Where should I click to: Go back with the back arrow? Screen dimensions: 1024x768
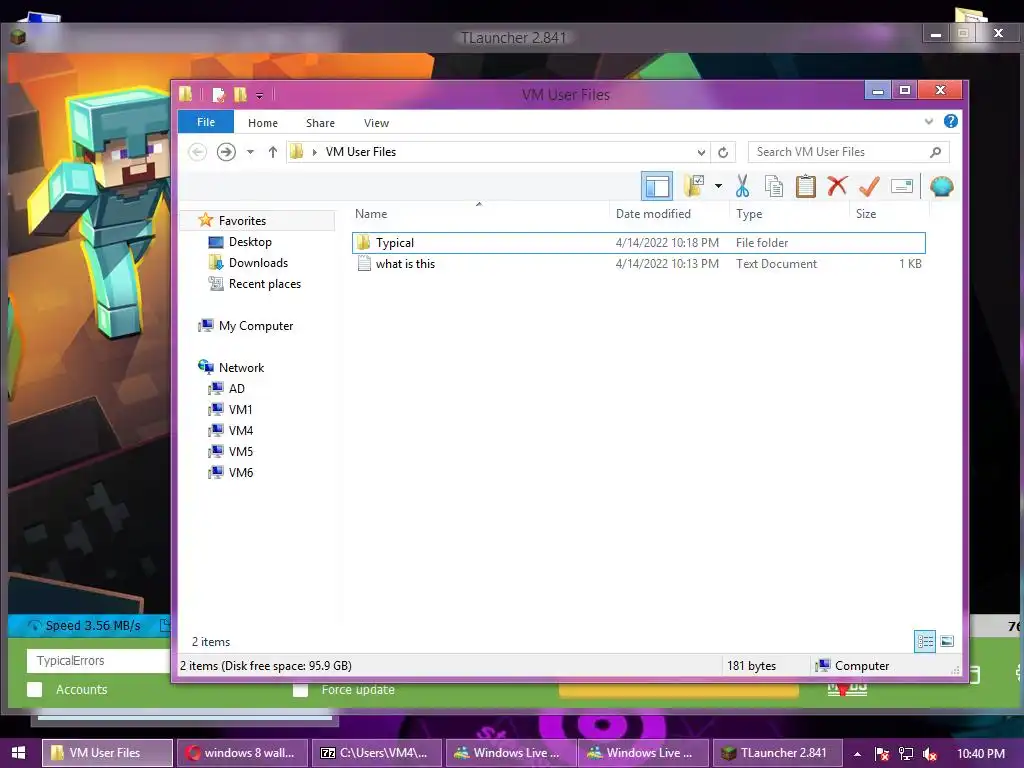pyautogui.click(x=197, y=152)
